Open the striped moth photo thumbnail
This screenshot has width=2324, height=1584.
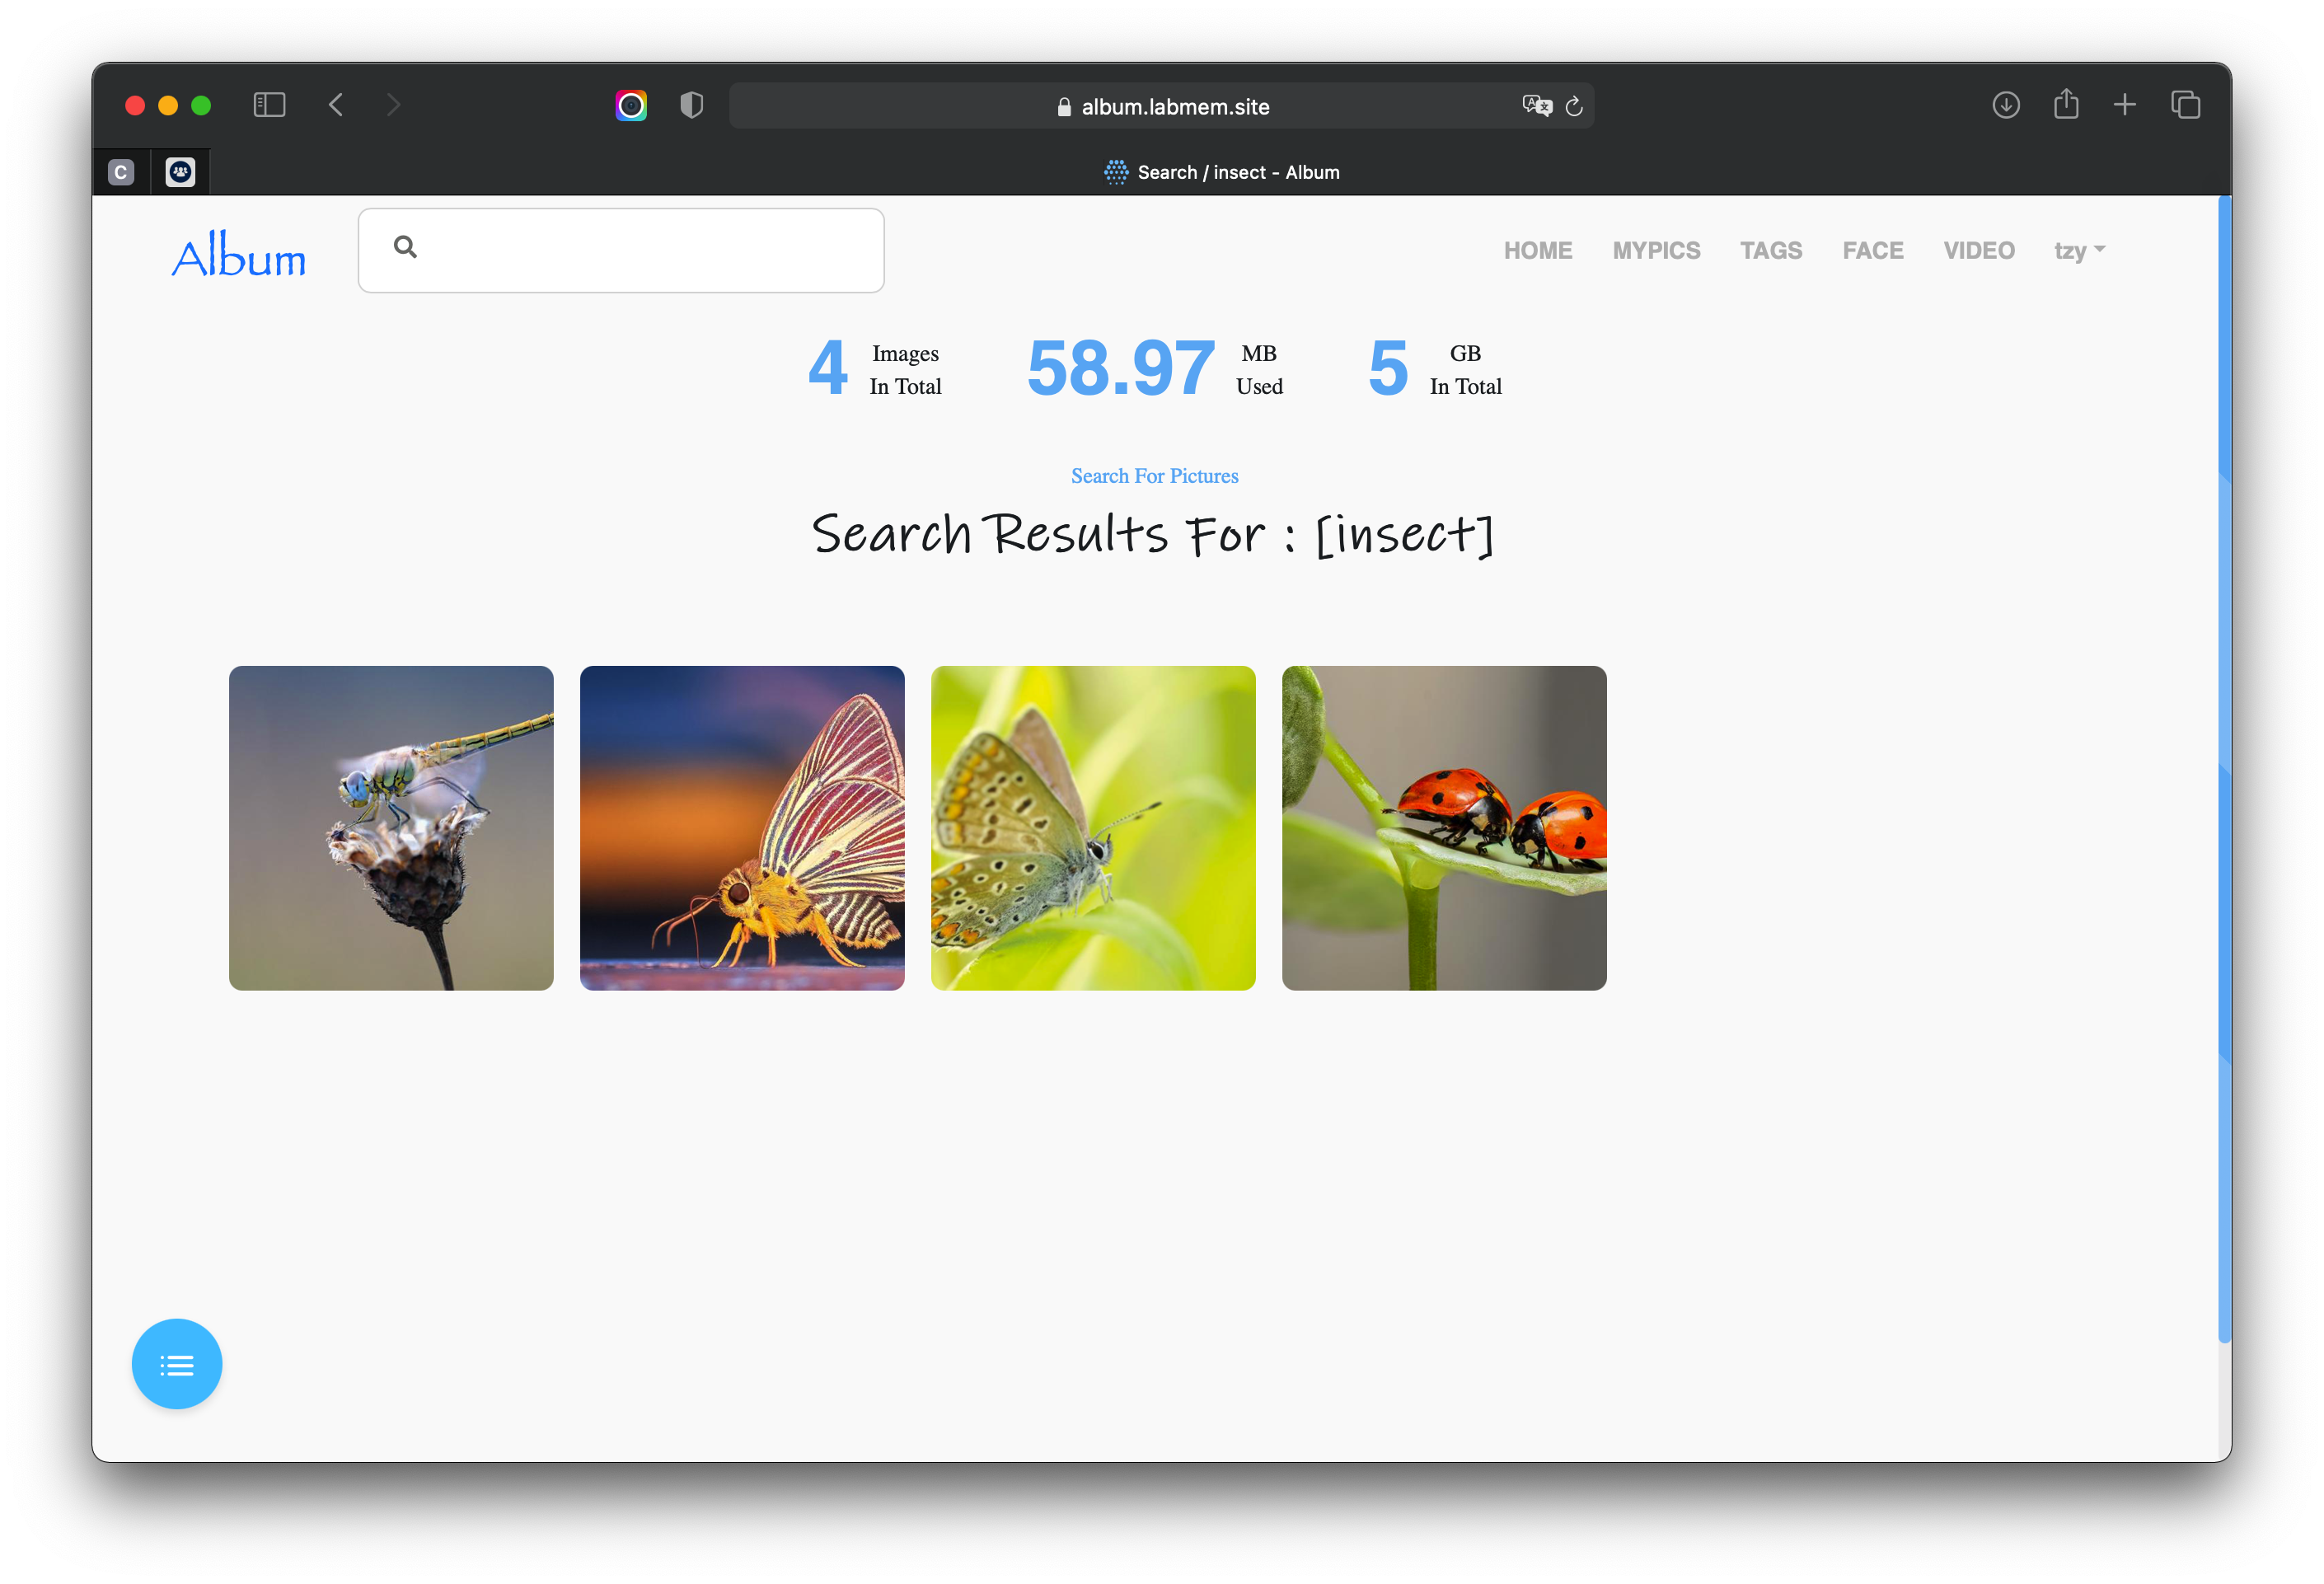(742, 828)
